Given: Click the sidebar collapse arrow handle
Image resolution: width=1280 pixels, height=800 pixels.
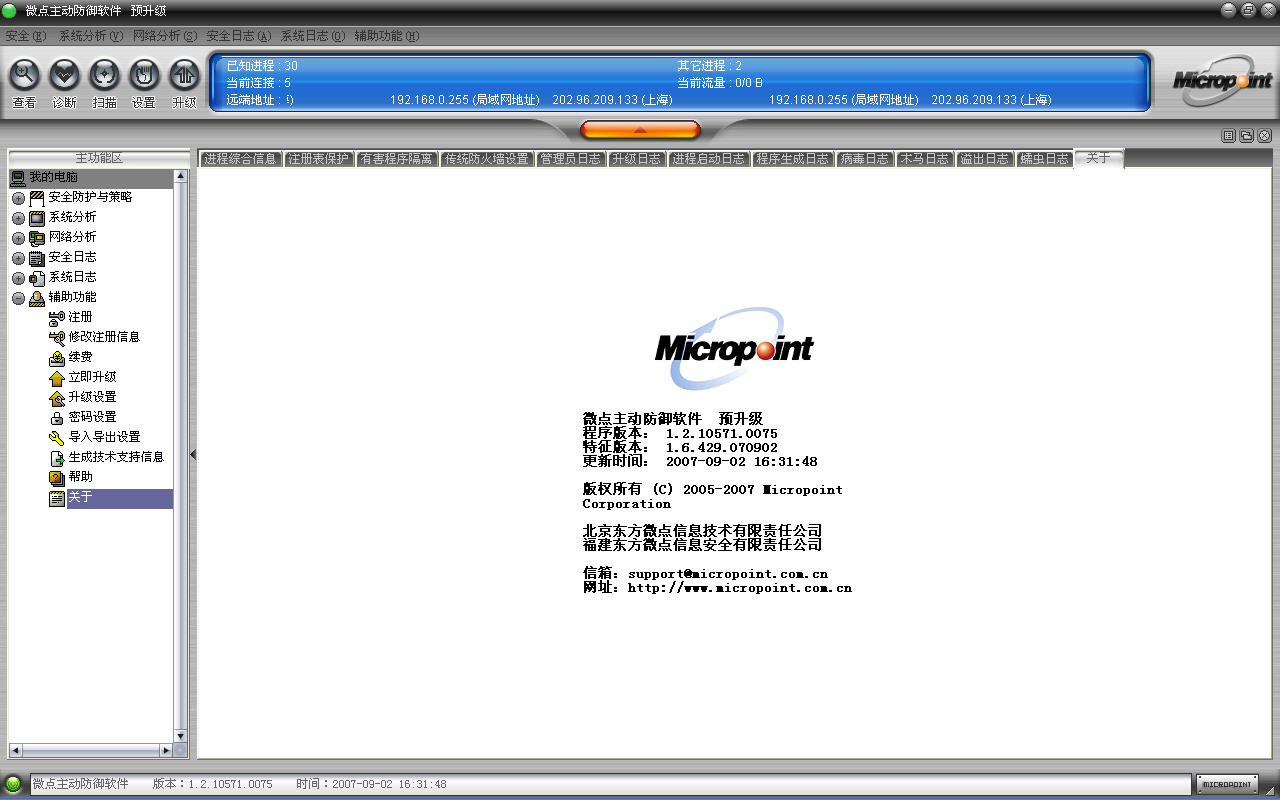Looking at the screenshot, I should pyautogui.click(x=193, y=455).
